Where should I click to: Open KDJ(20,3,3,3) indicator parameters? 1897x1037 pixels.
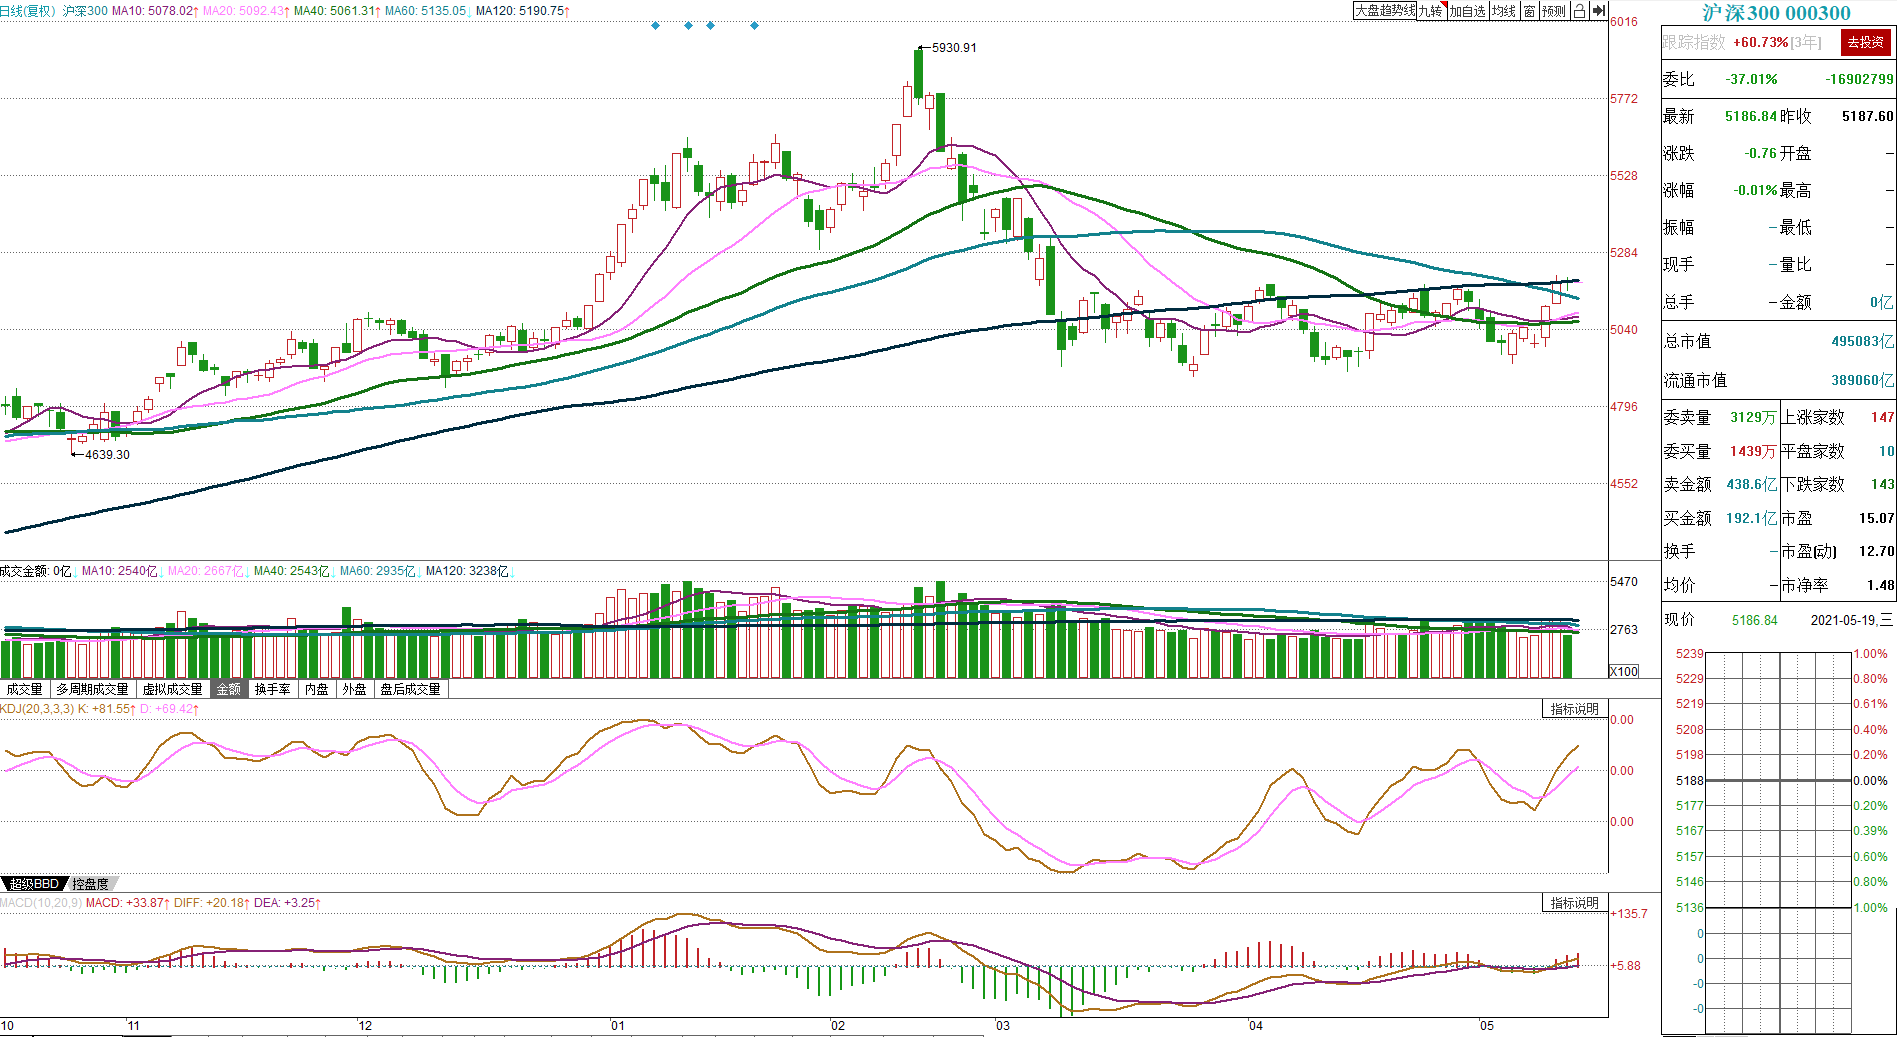pyautogui.click(x=37, y=709)
